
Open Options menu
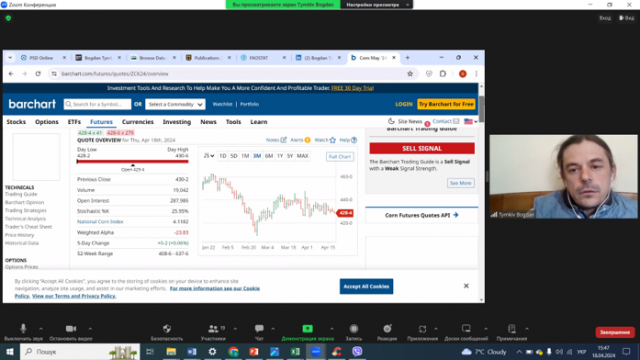47,122
